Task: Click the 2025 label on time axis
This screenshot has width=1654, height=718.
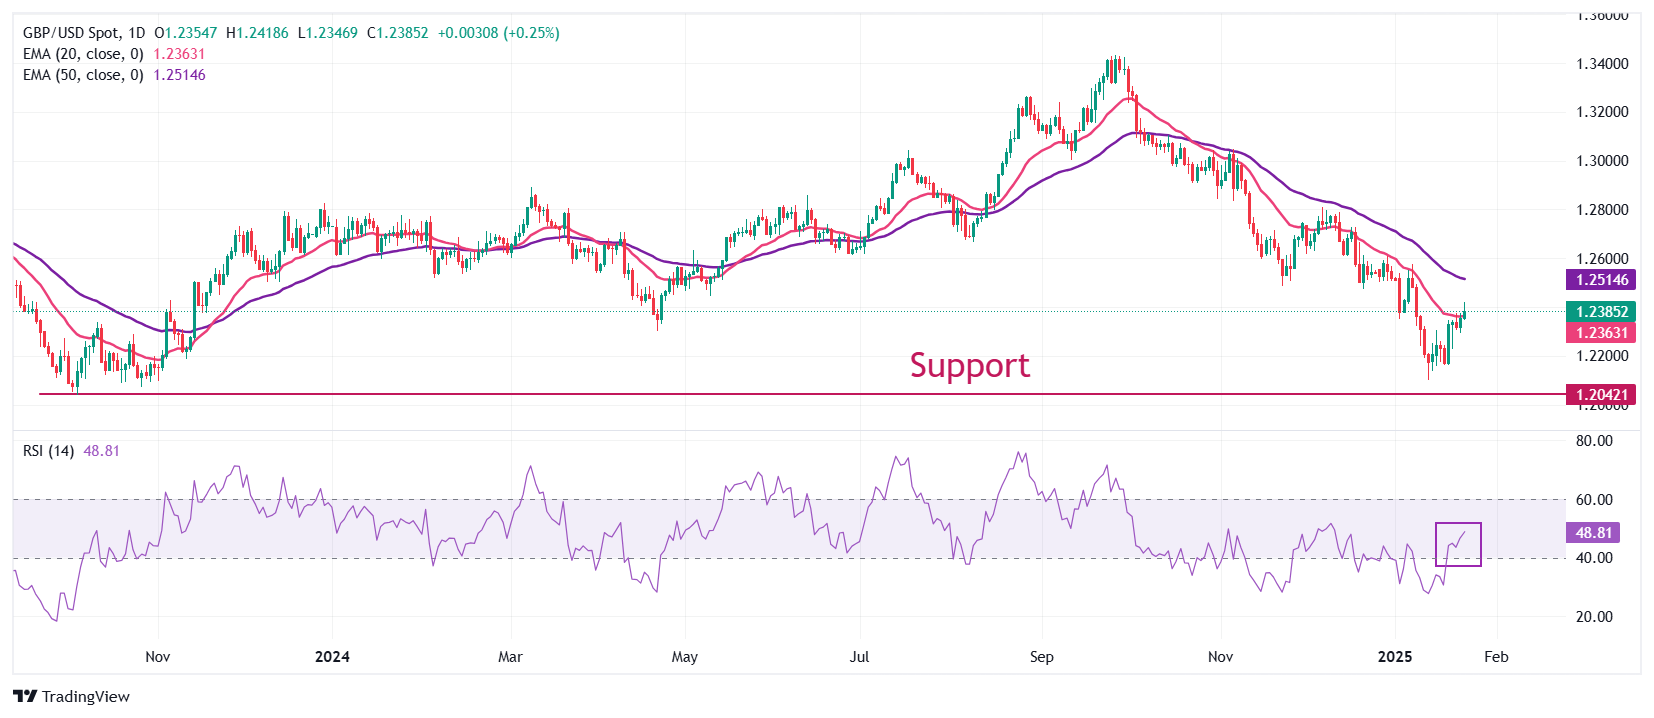Action: (1395, 657)
